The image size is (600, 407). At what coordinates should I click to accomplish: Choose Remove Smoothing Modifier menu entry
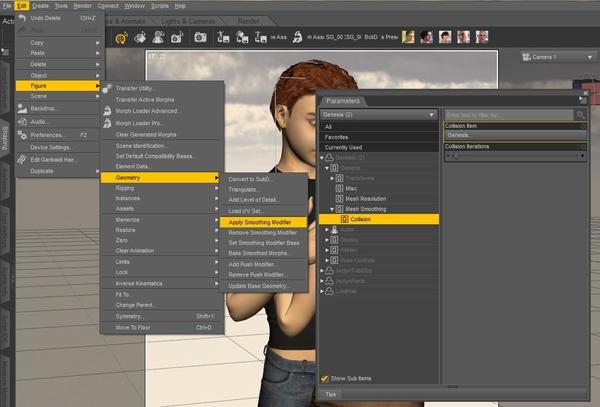tap(263, 233)
